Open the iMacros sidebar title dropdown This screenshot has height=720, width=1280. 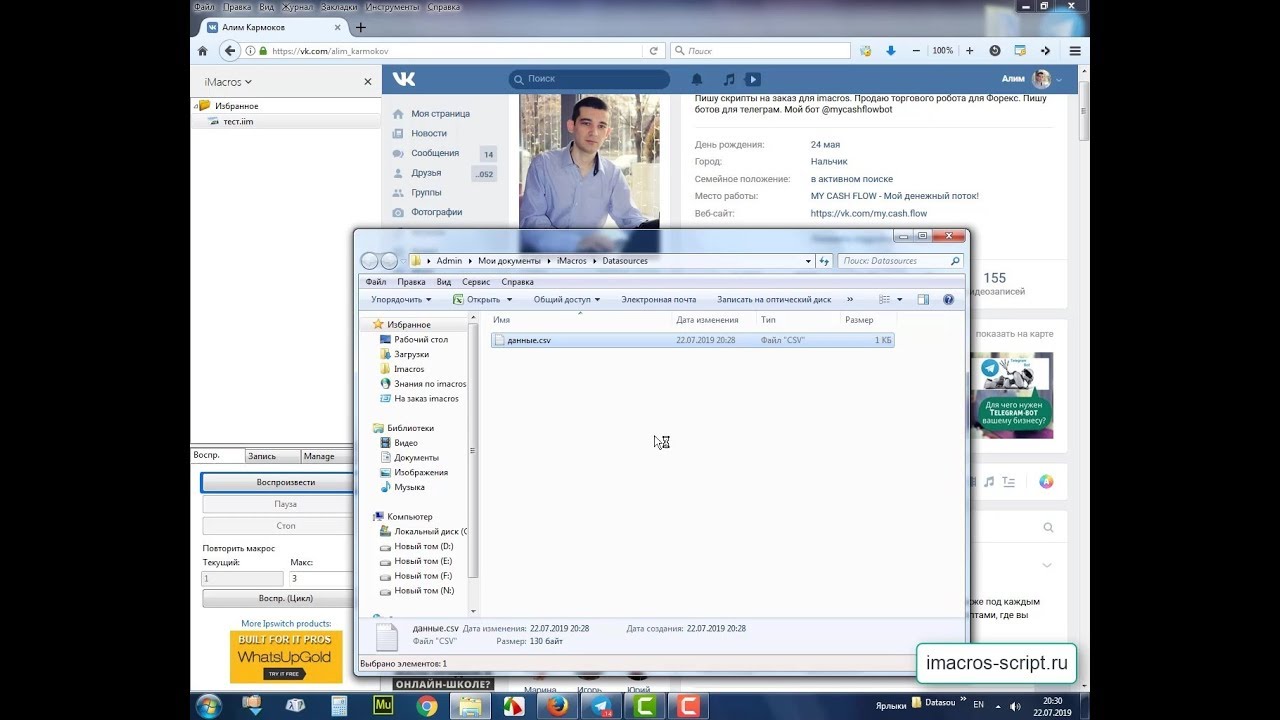click(228, 82)
